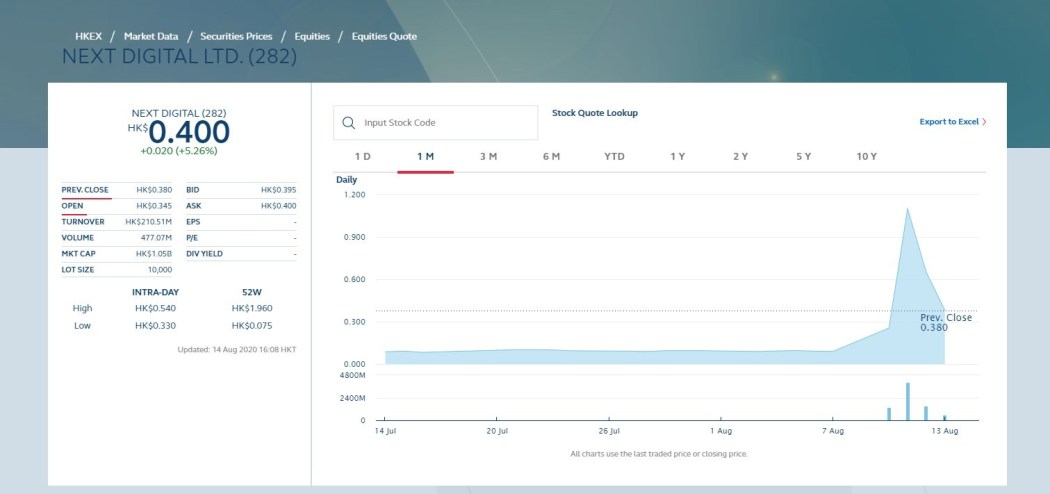
Task: Click 52W low HK$0.075
Action: (252, 326)
